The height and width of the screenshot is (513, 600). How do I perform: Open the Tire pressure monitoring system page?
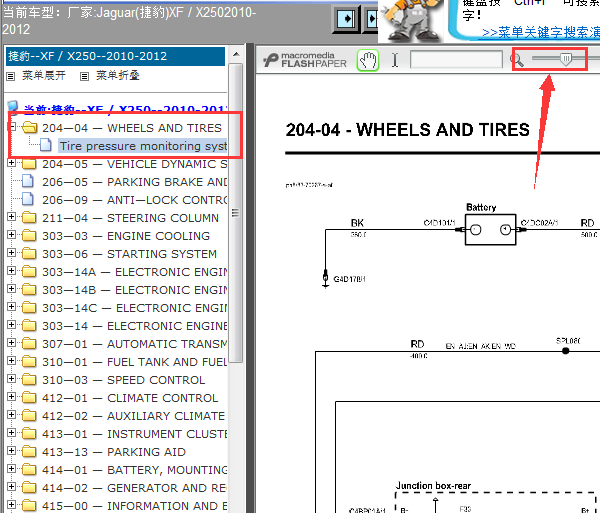tap(143, 146)
